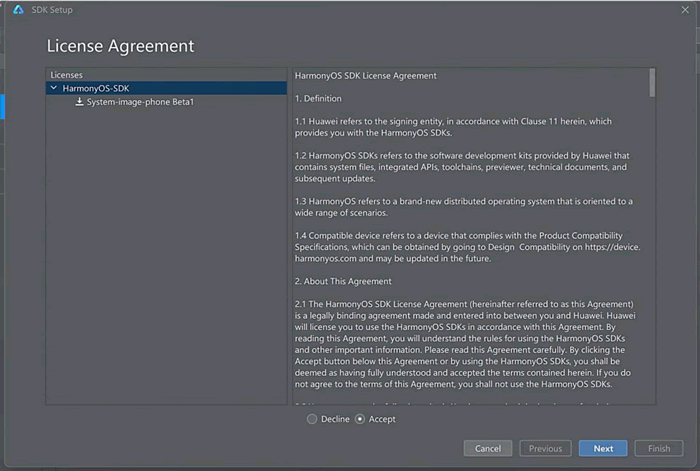700x471 pixels.
Task: Choose the Accept radio button
Action: 360,419
